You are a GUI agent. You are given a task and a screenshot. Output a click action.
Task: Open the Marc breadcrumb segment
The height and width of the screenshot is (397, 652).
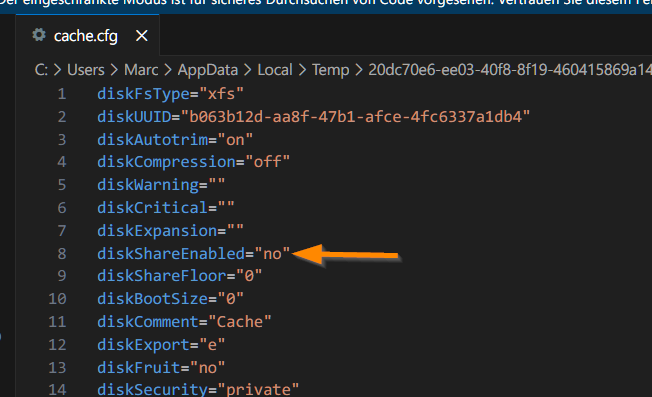click(x=141, y=70)
